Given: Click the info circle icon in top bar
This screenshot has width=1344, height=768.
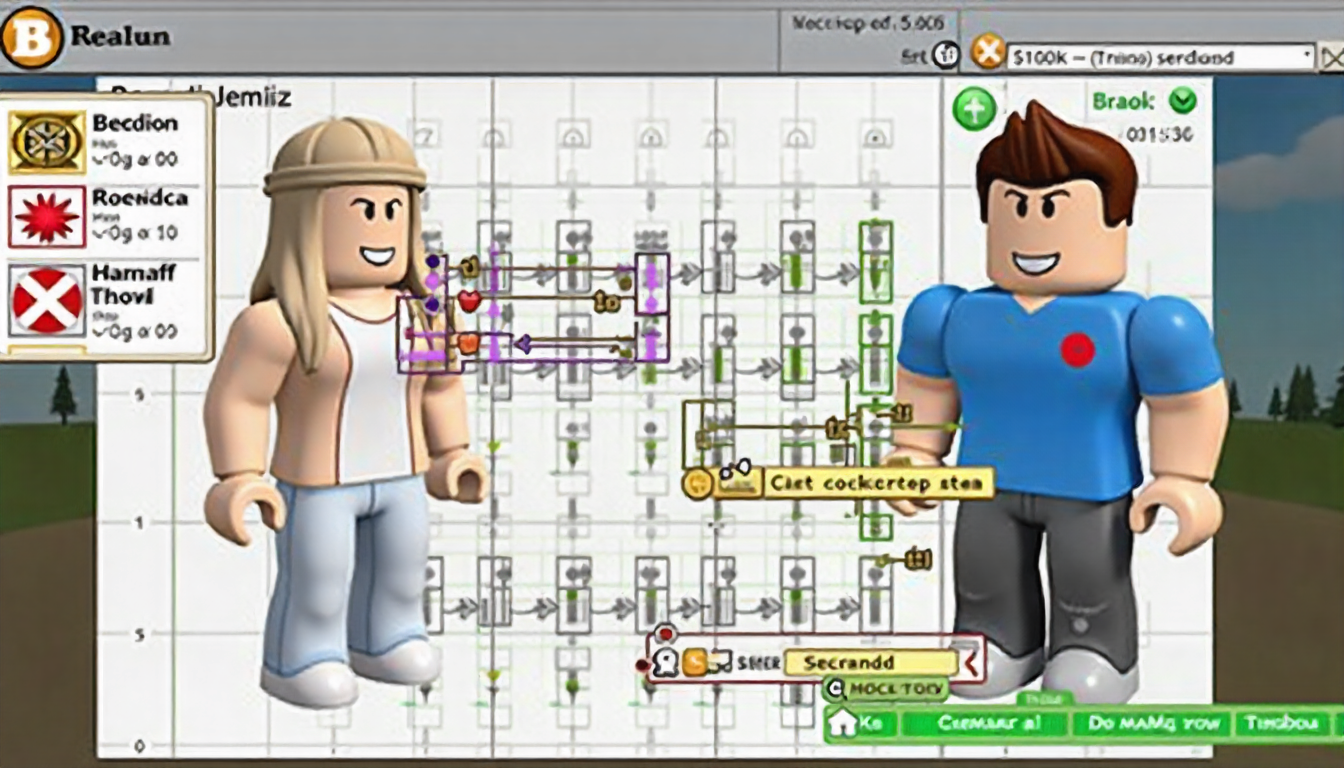Looking at the screenshot, I should pyautogui.click(x=945, y=55).
